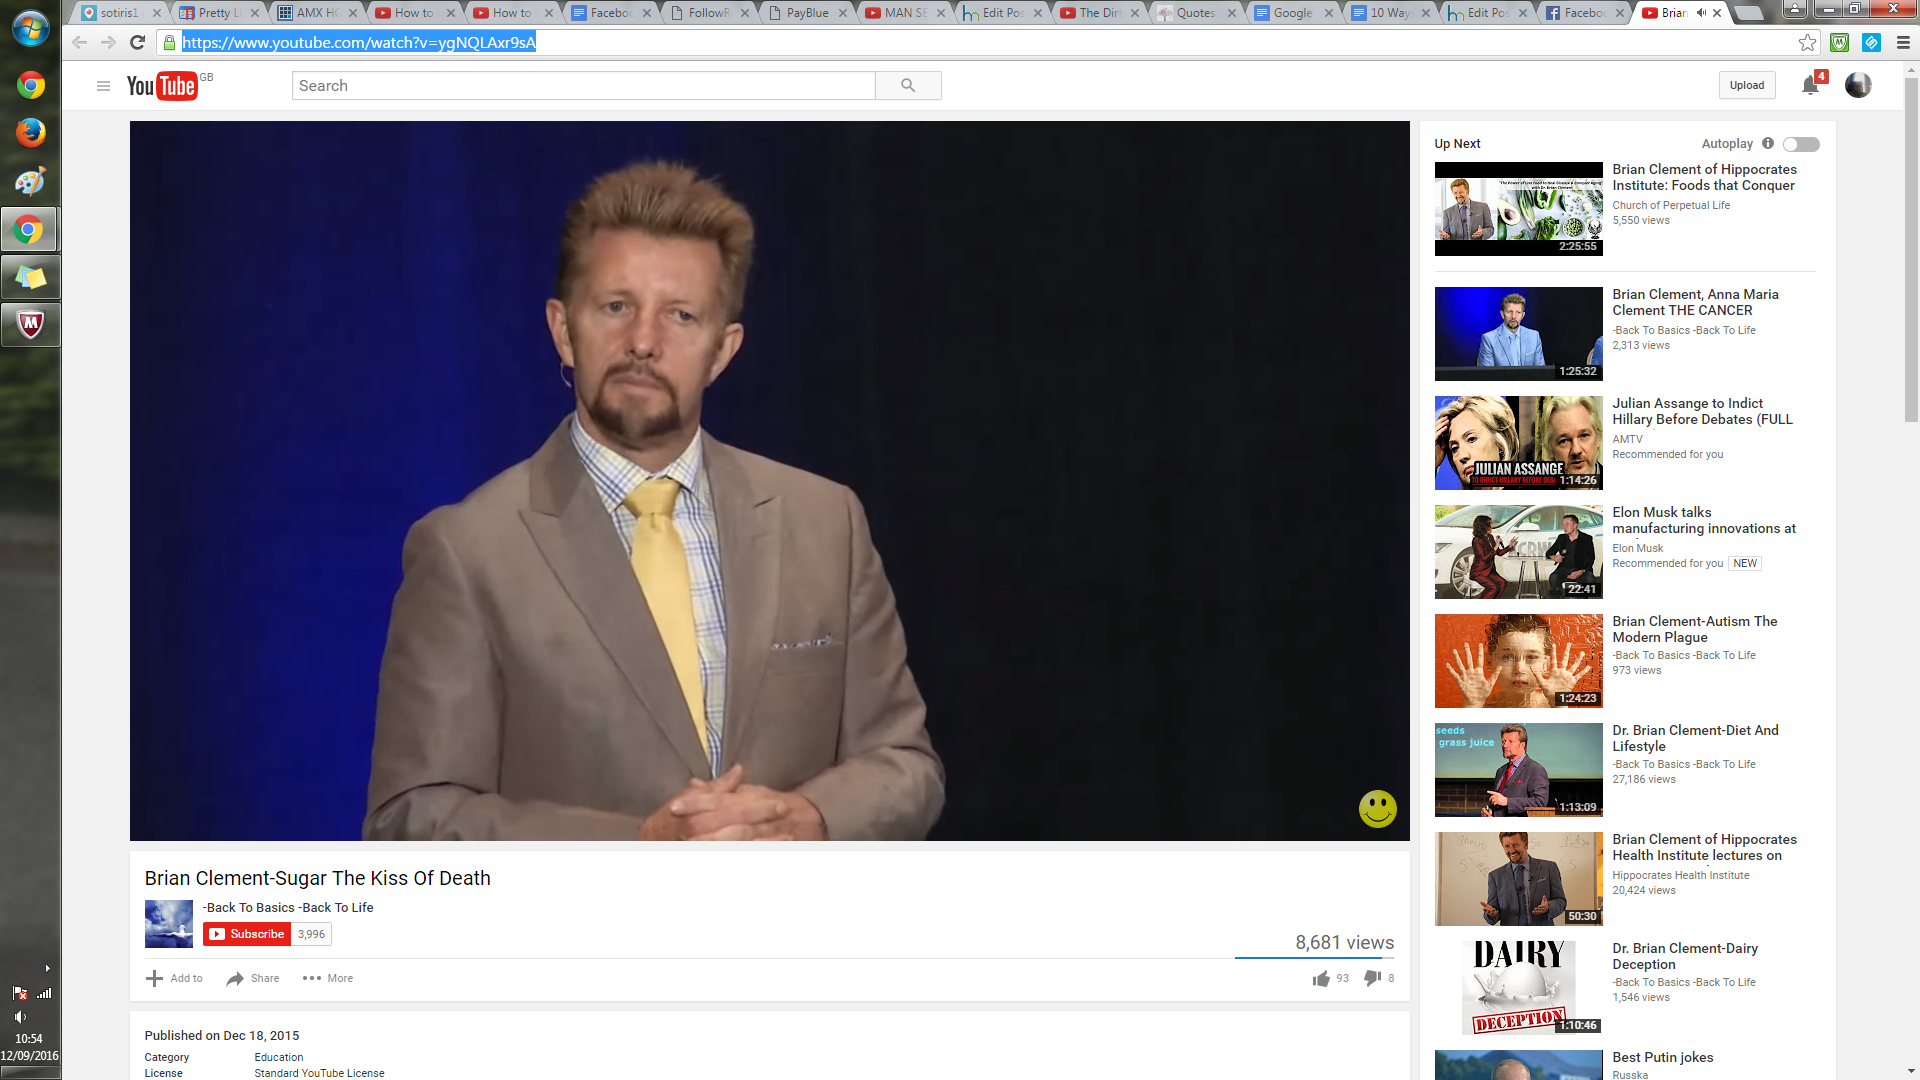The height and width of the screenshot is (1080, 1920).
Task: Click the blue extension icon in toolbar
Action: point(1871,42)
